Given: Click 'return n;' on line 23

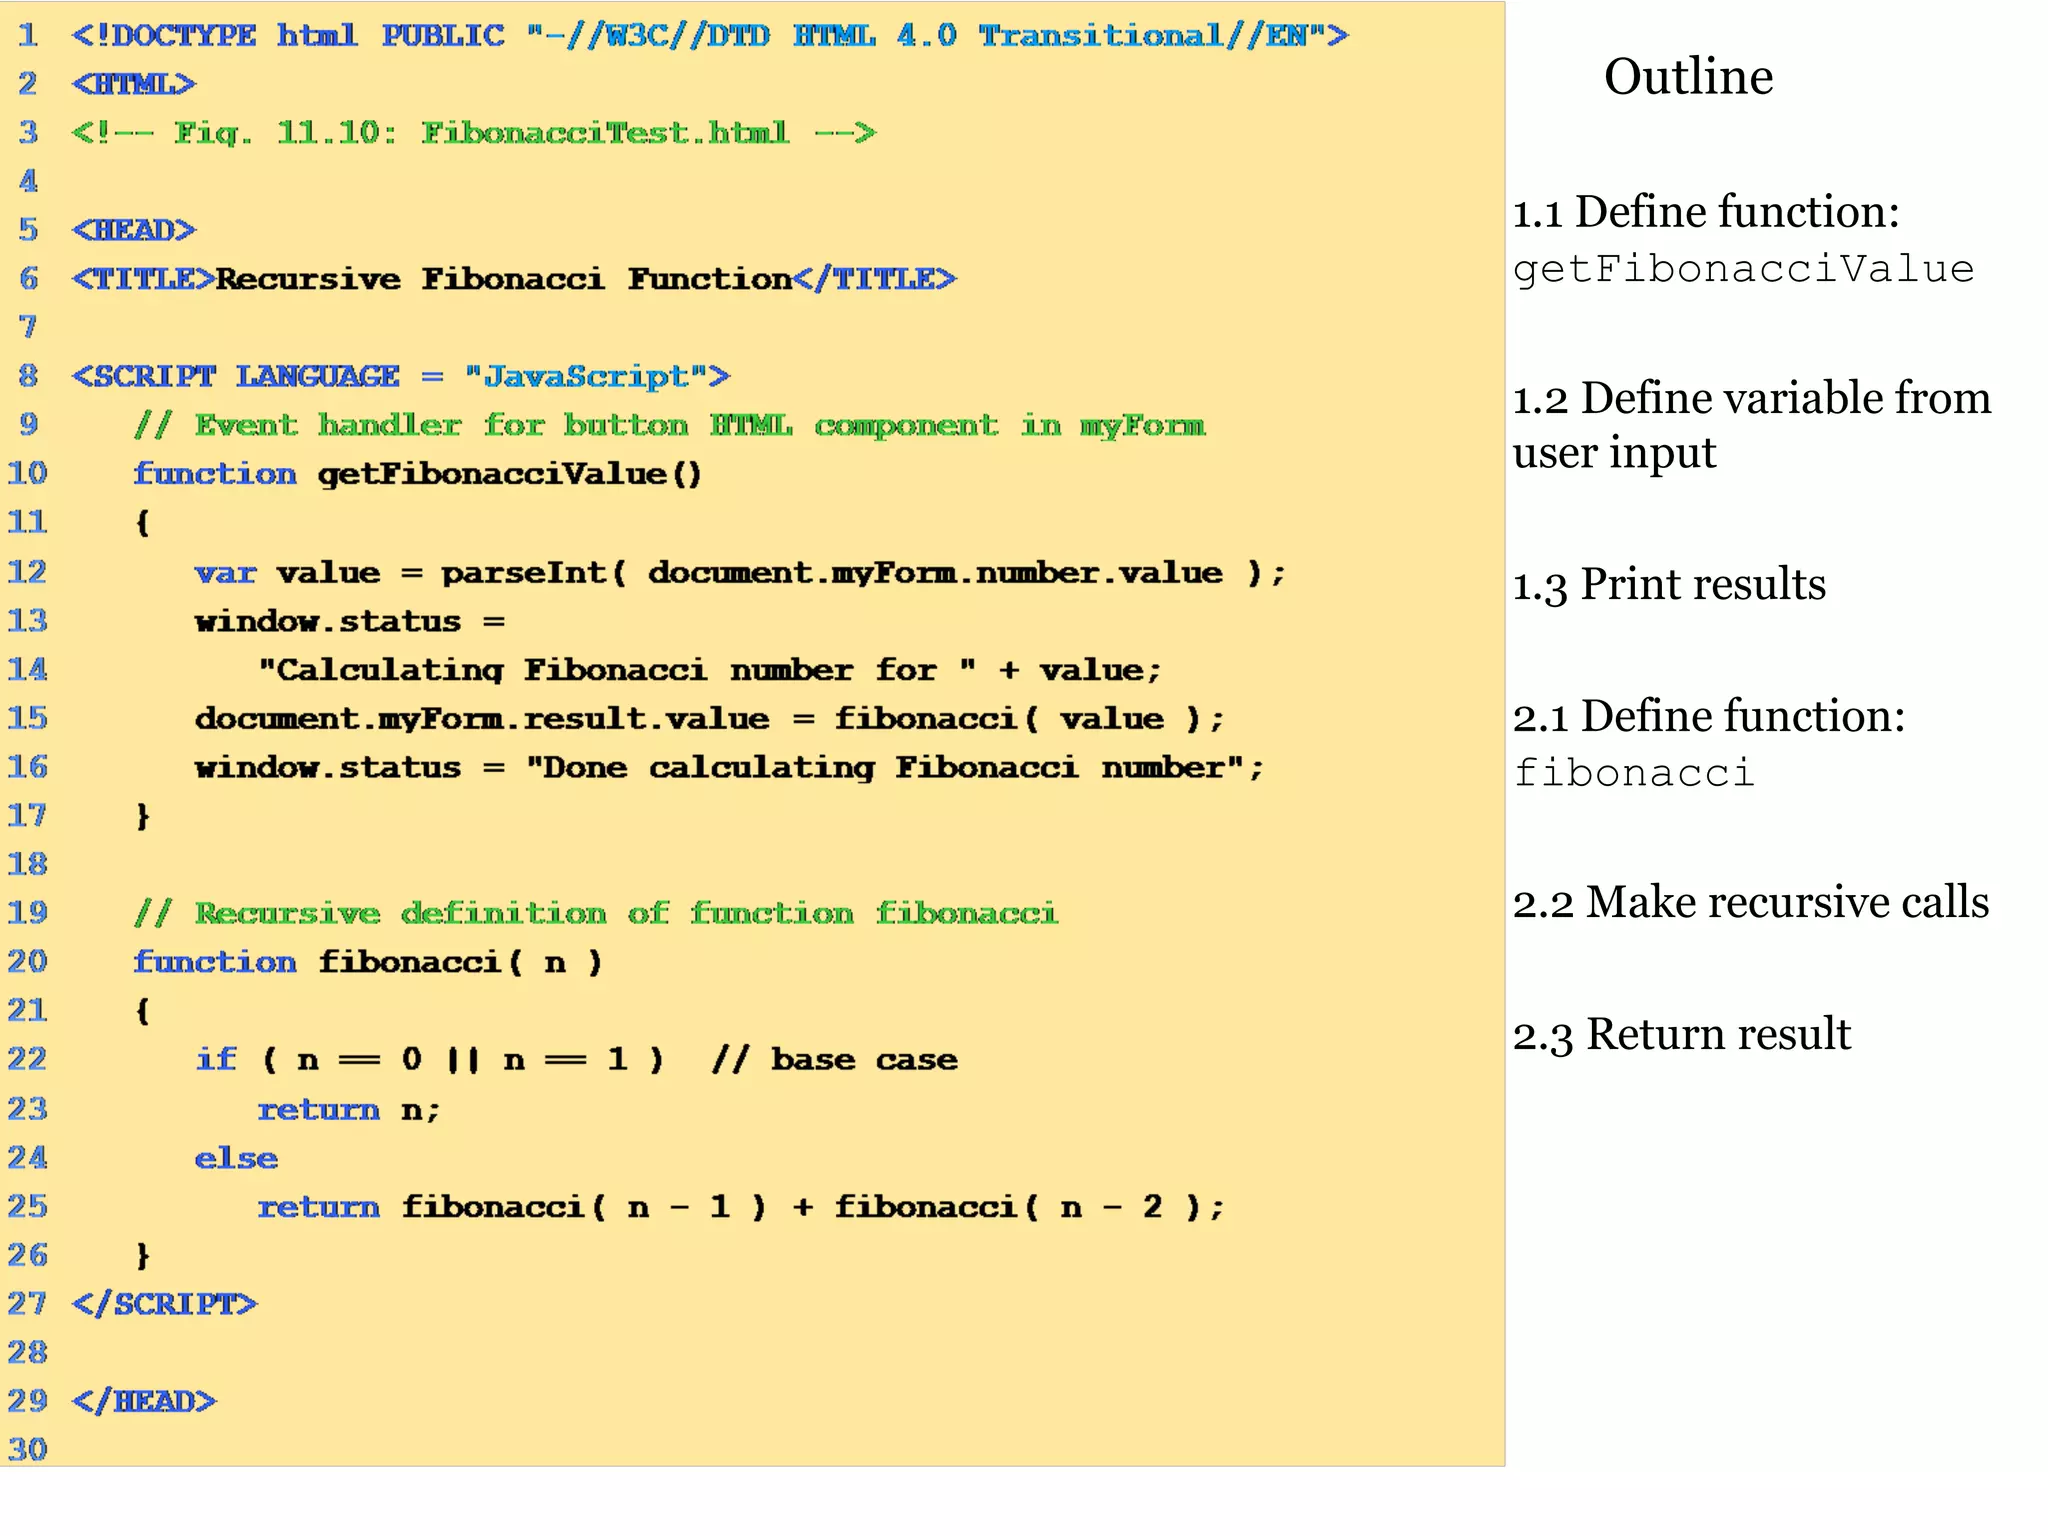Looking at the screenshot, I should point(349,1110).
